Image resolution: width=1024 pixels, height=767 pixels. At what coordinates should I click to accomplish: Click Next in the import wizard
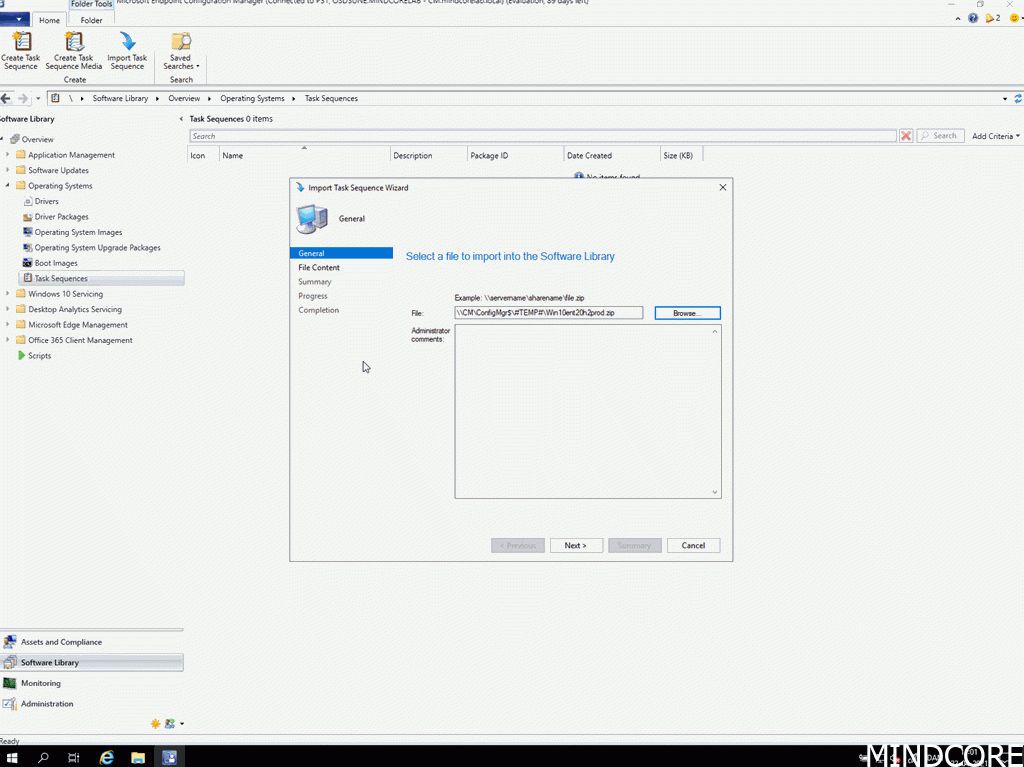[x=575, y=545]
